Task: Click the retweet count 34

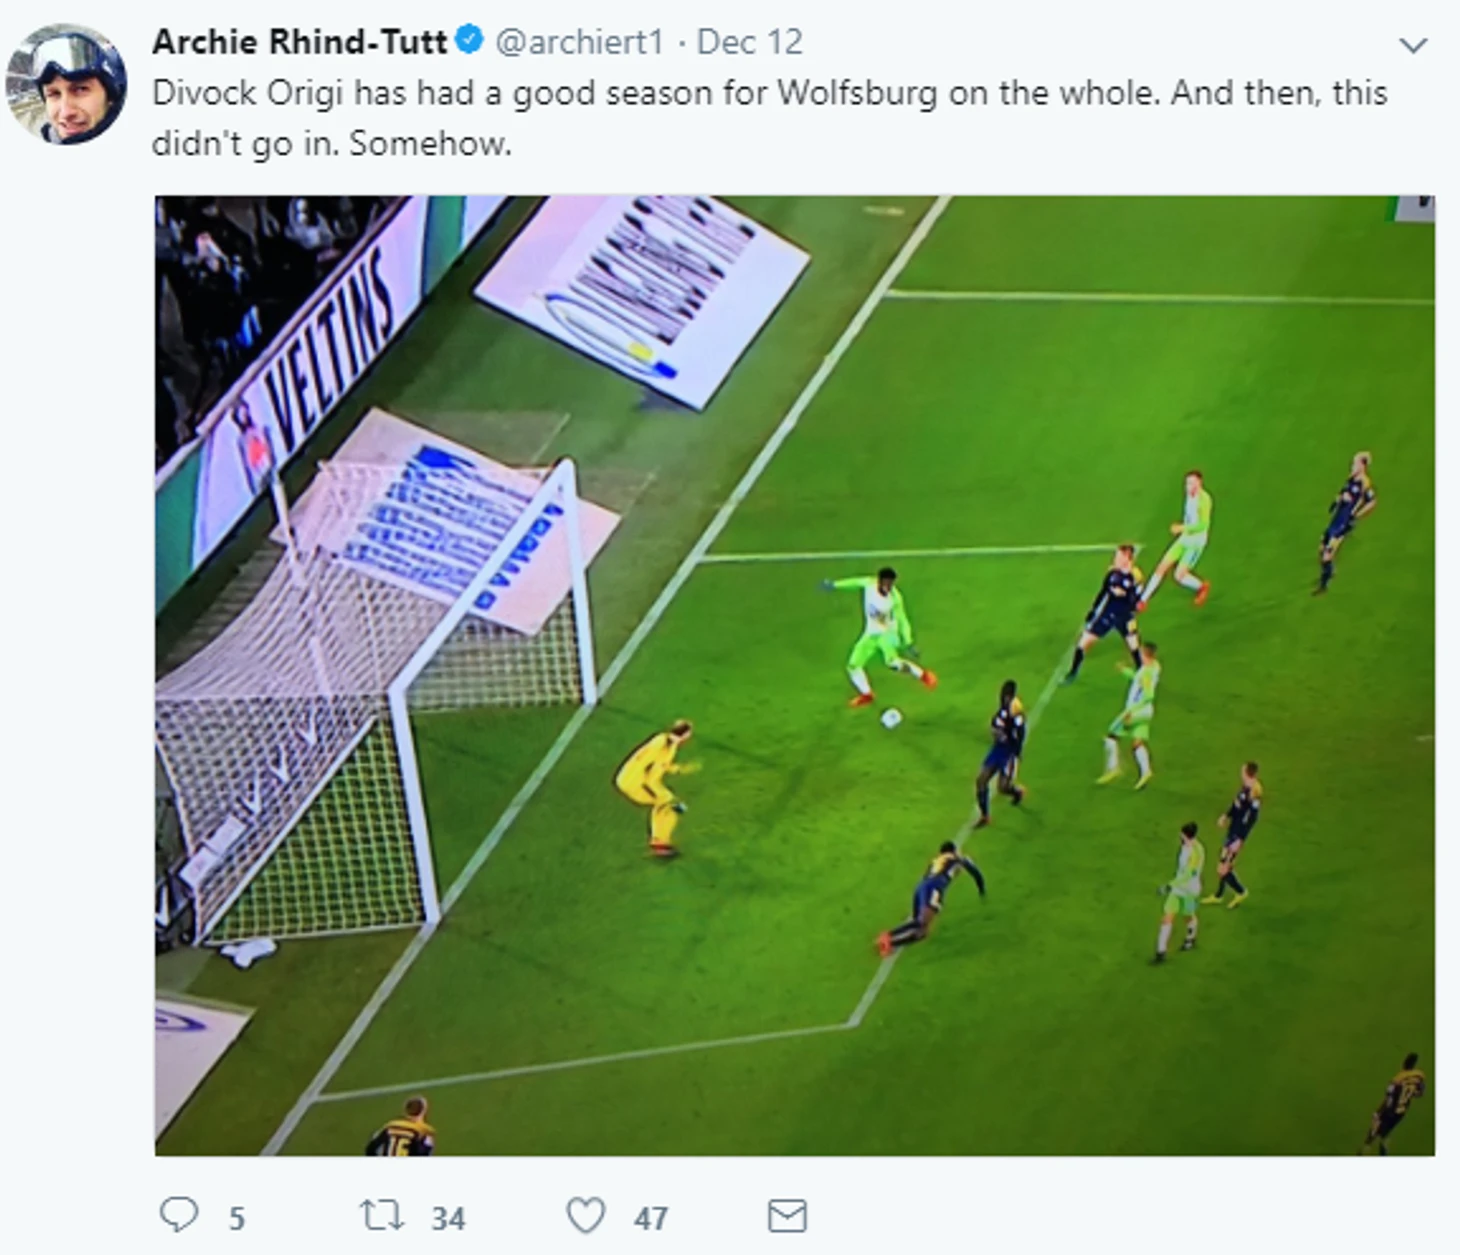Action: [x=448, y=1218]
